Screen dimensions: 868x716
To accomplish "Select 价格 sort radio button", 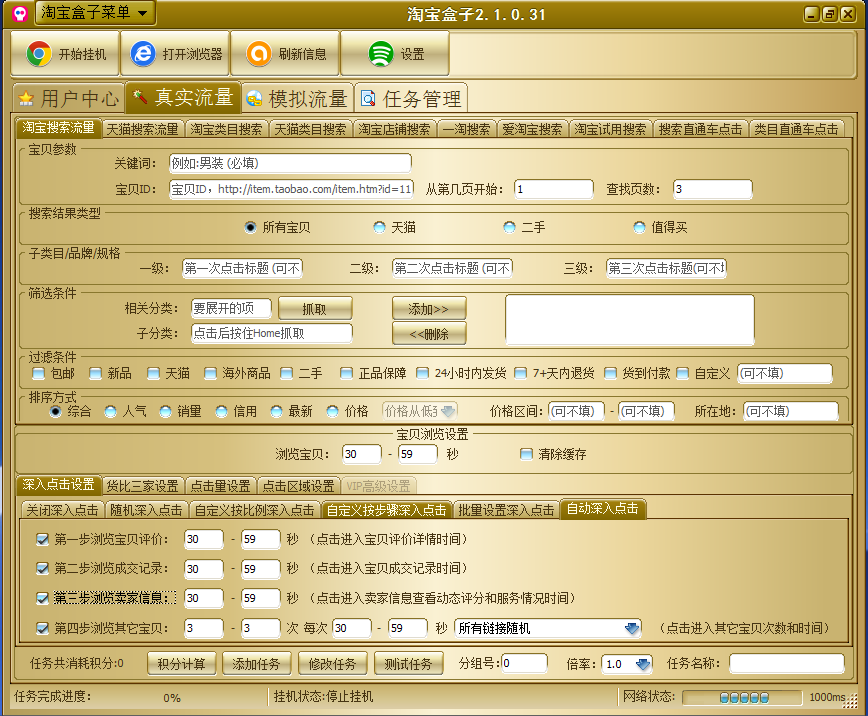I will (x=333, y=411).
